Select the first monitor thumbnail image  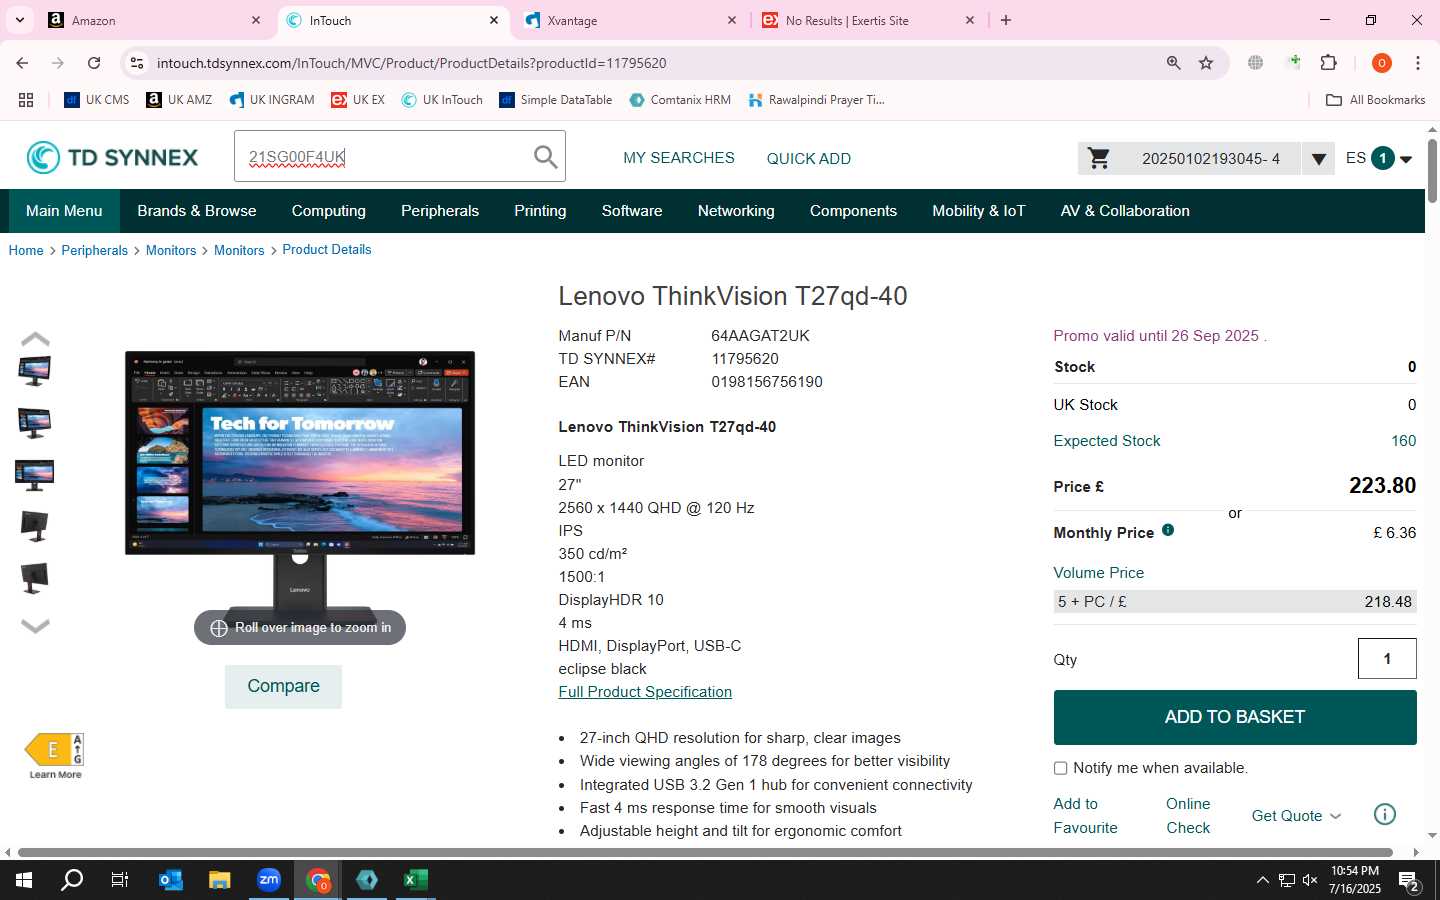35,371
